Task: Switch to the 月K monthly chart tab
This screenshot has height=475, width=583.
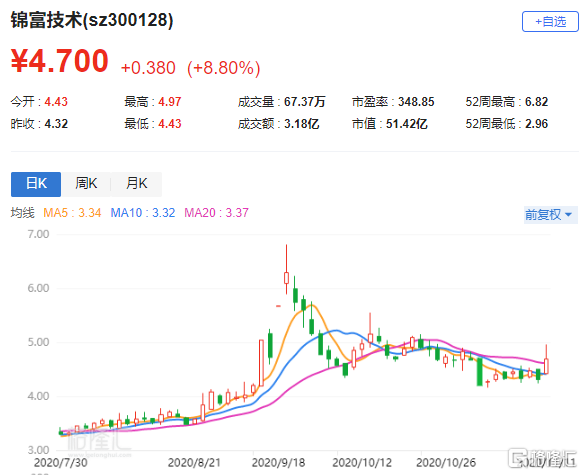Action: (x=136, y=184)
